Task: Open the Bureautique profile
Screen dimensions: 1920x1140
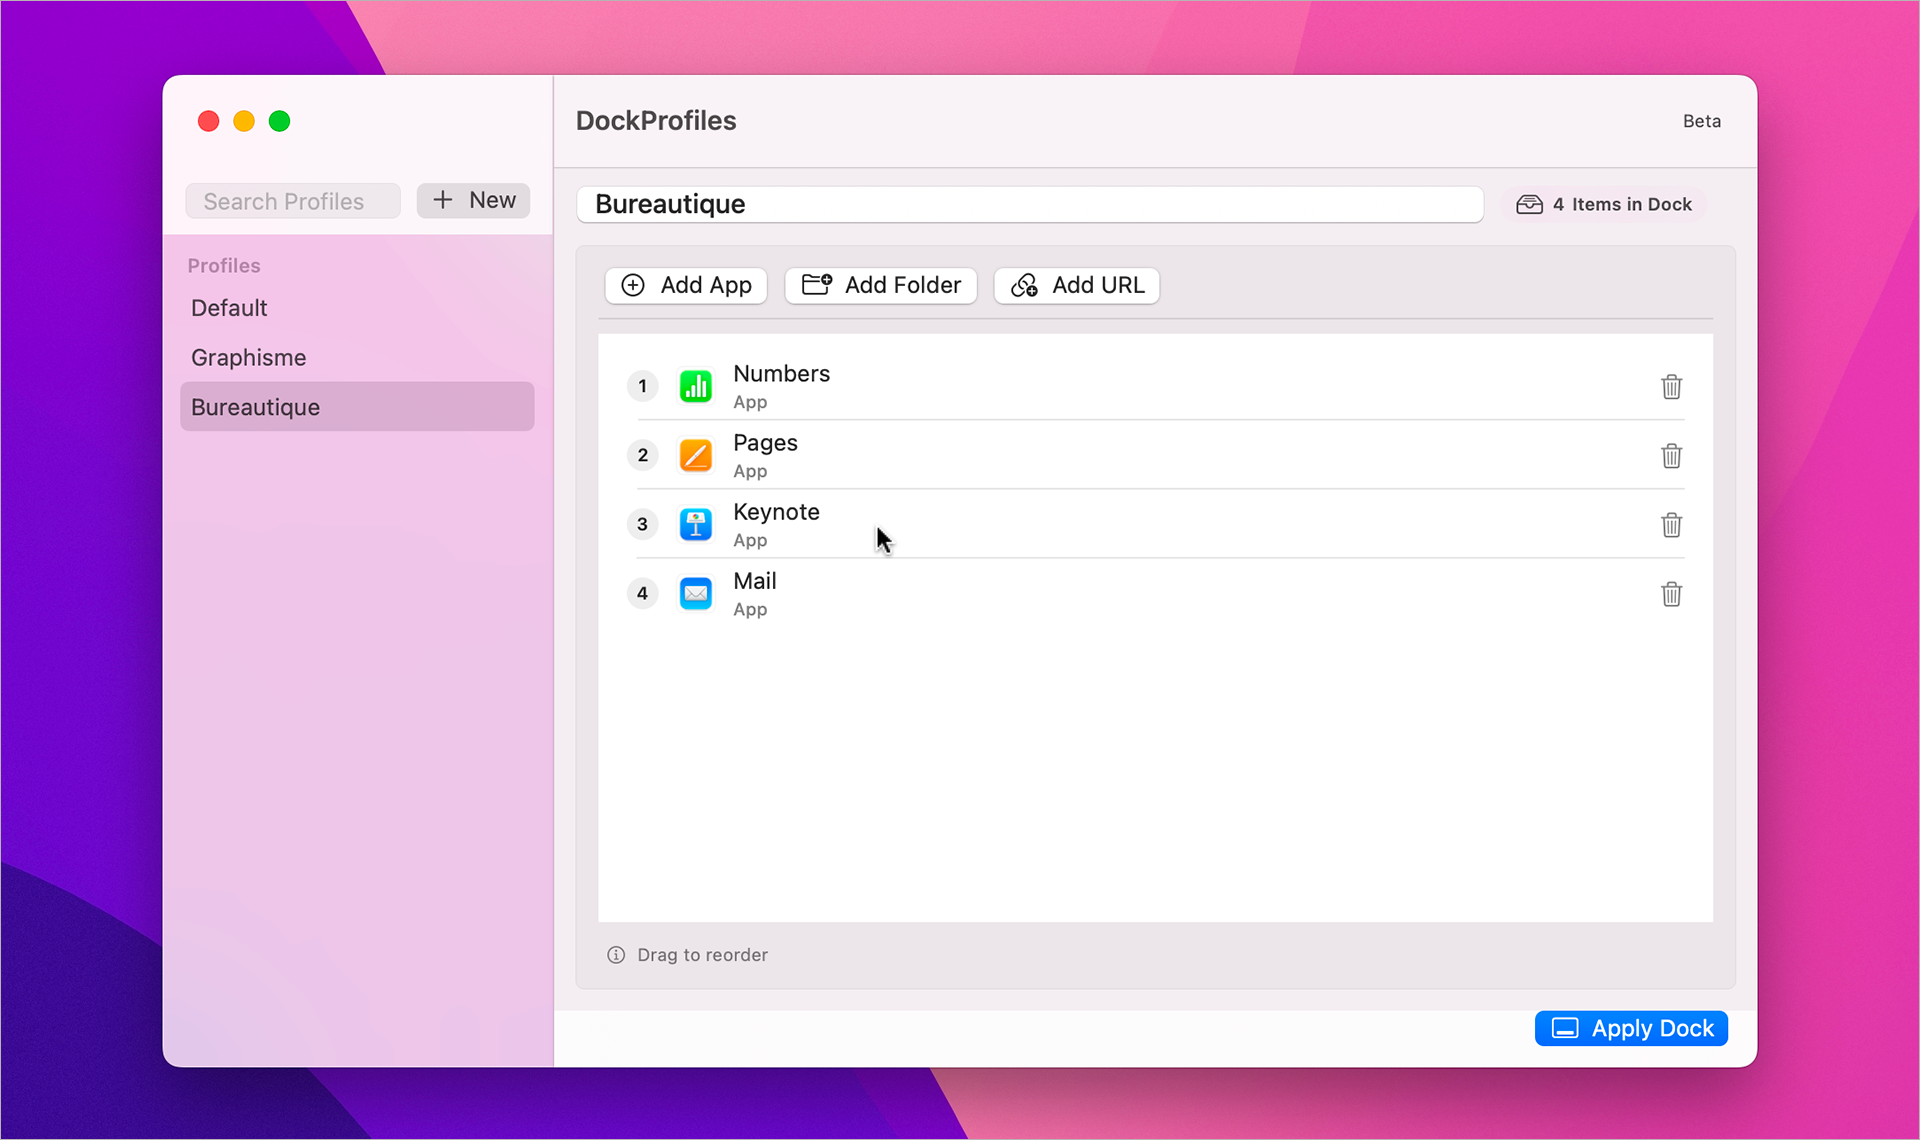Action: [255, 406]
